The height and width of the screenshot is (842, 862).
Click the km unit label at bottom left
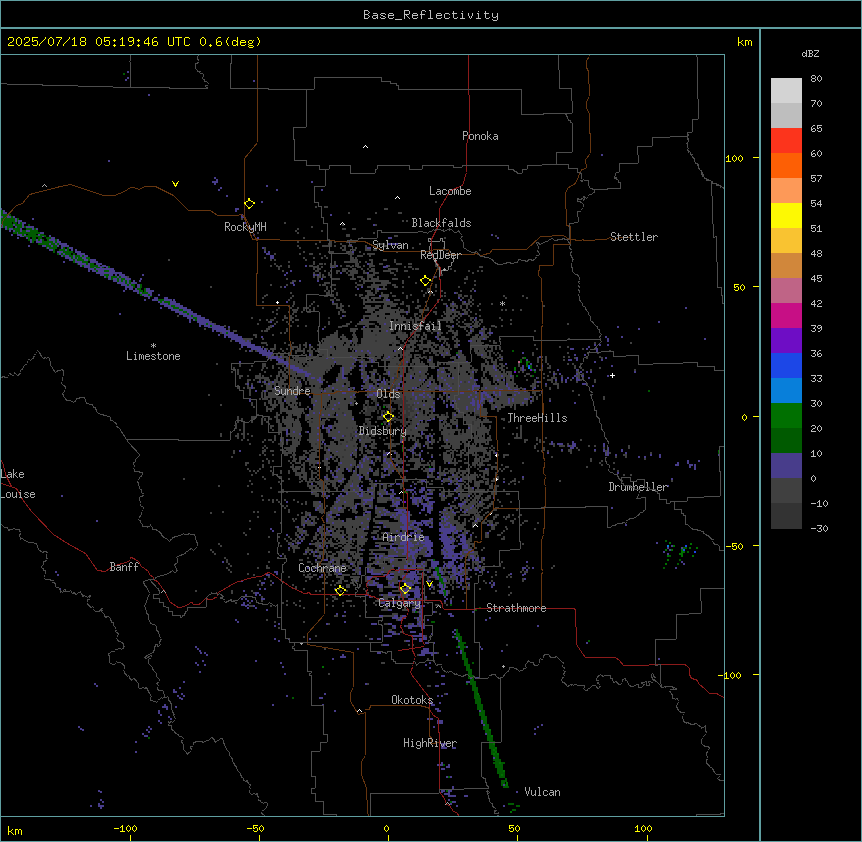coord(15,830)
